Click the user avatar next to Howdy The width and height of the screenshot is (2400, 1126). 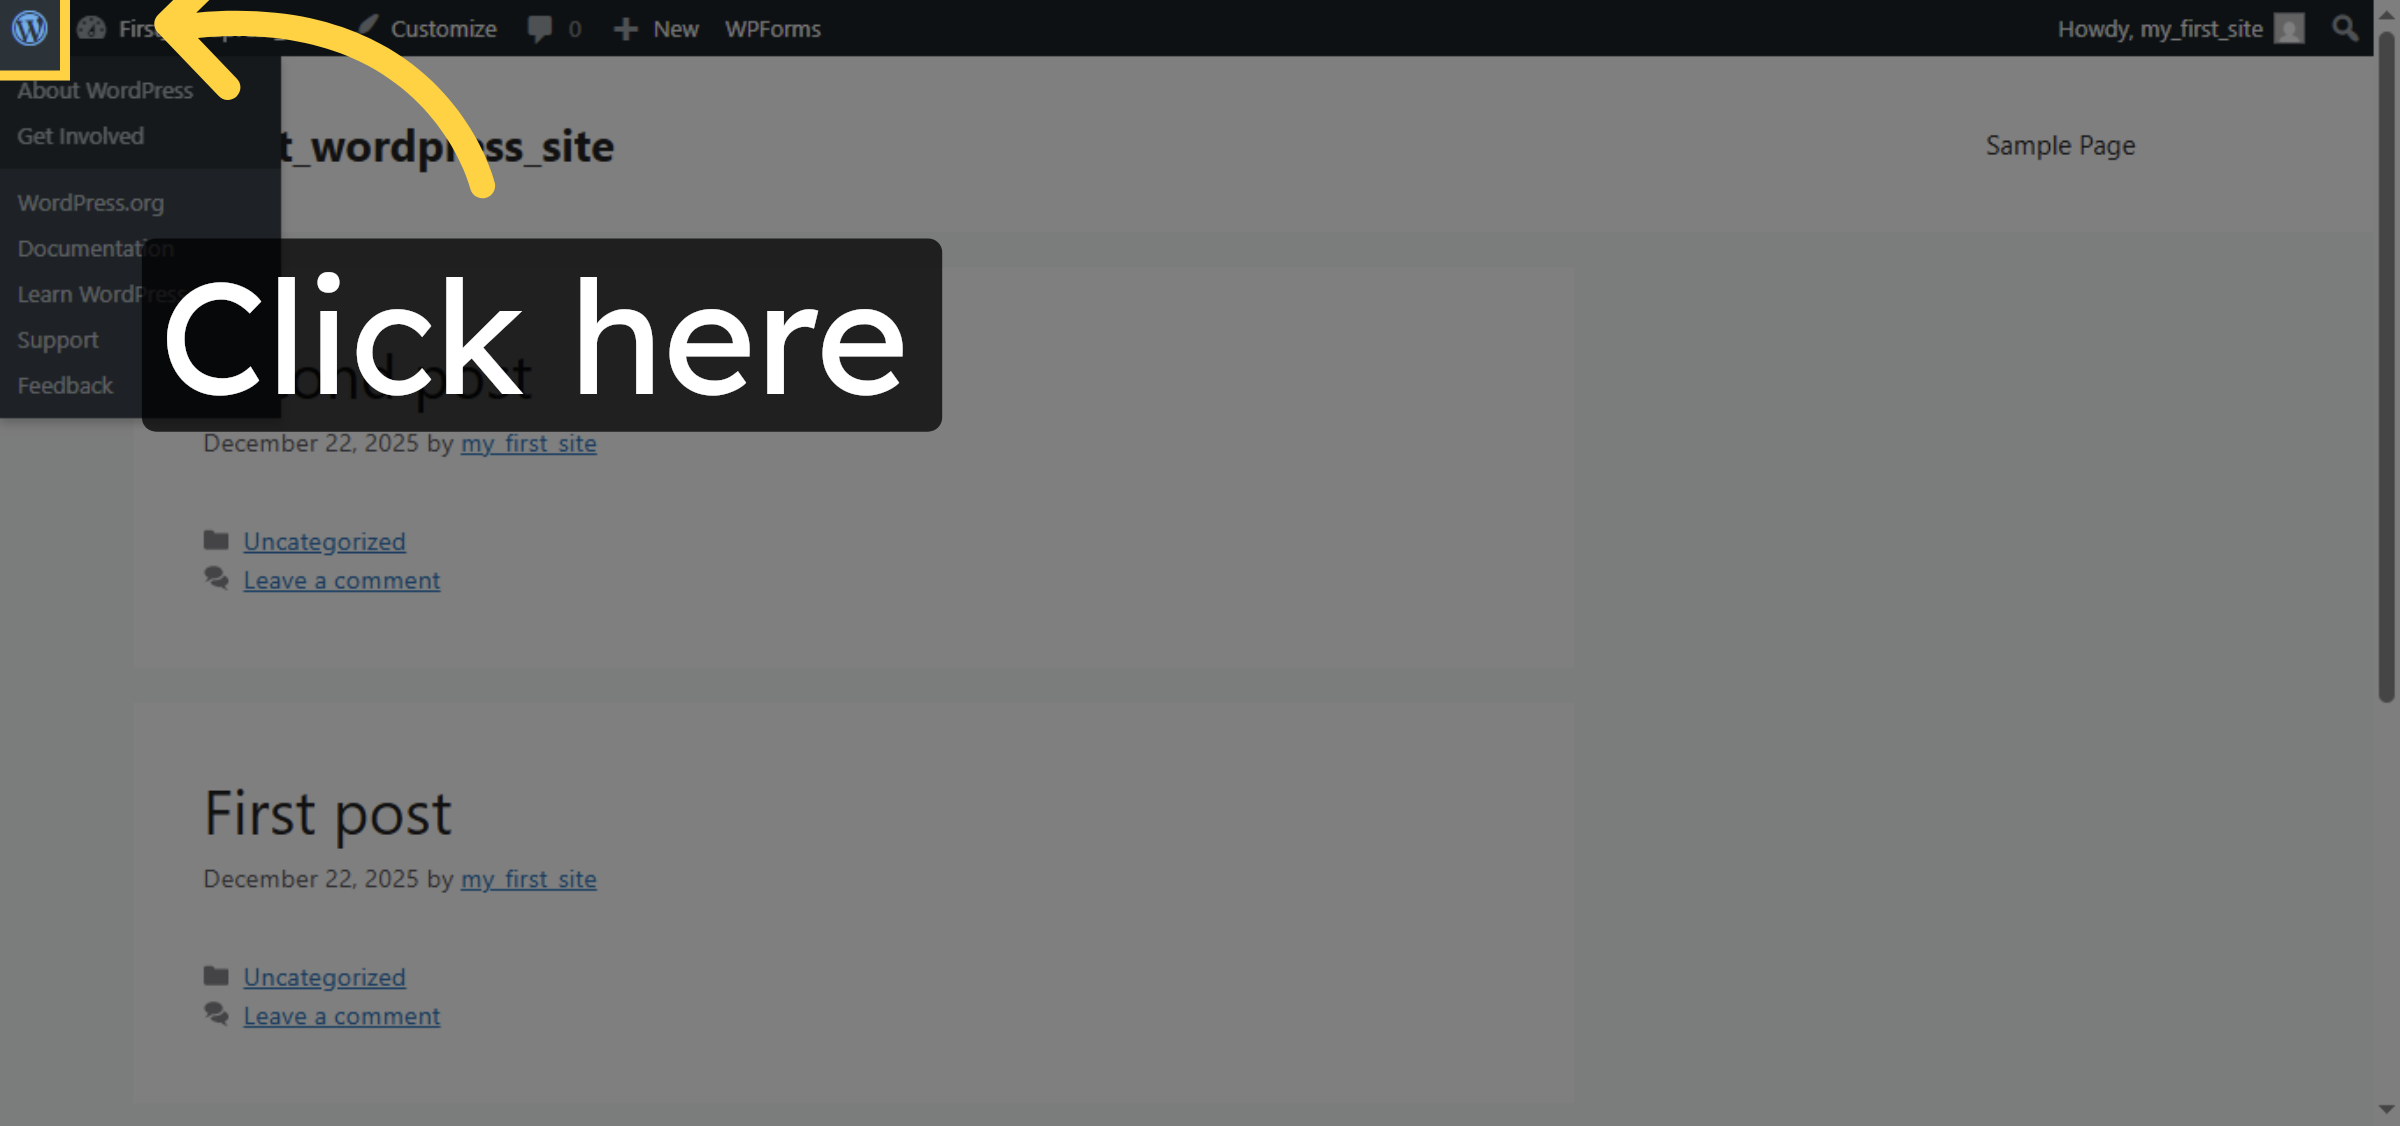click(x=2287, y=28)
